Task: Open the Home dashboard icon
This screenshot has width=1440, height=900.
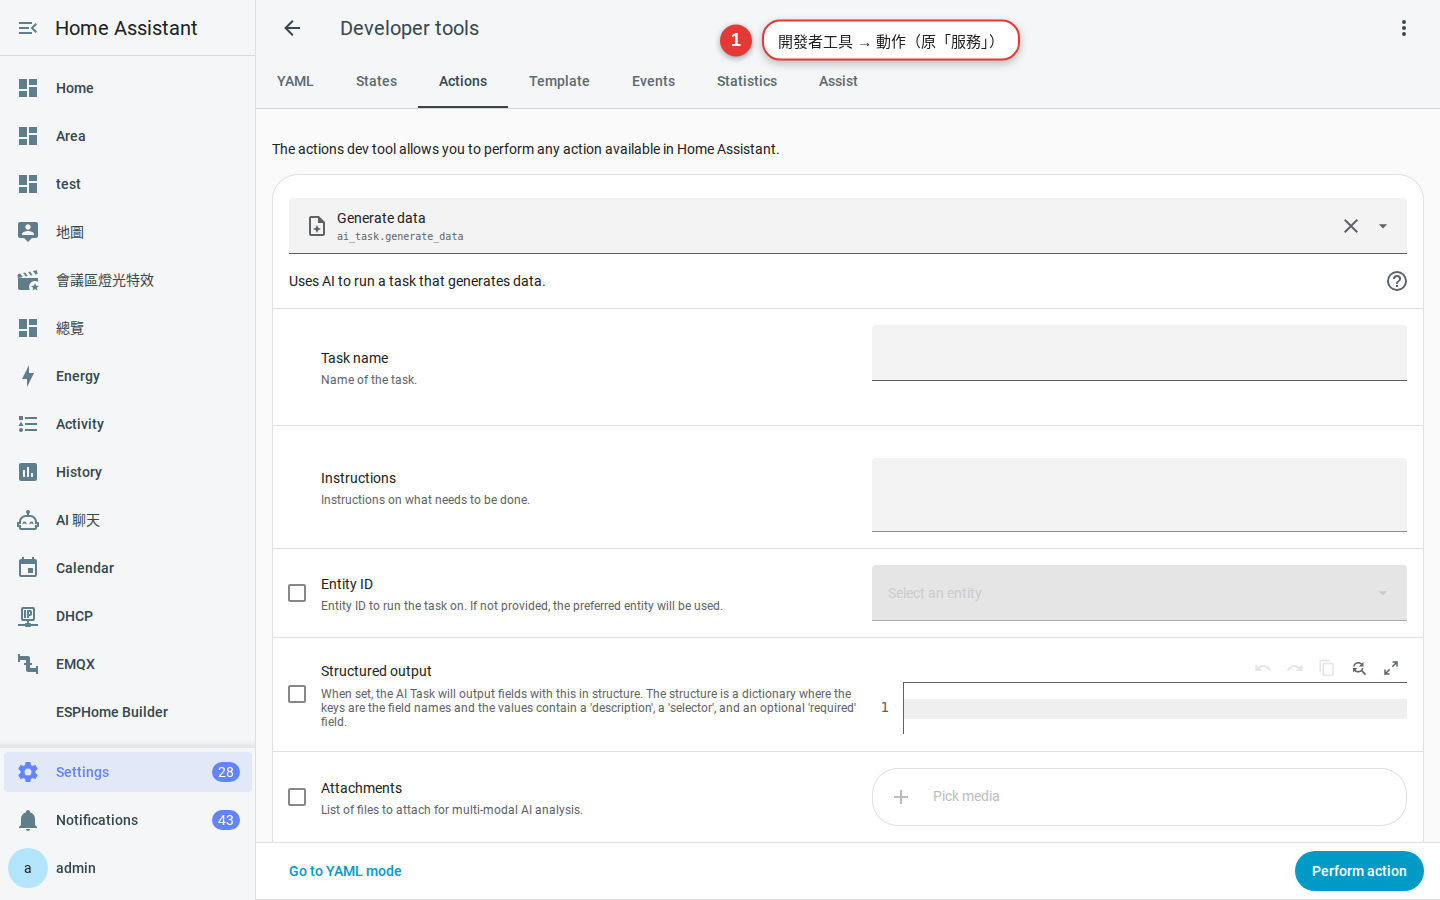Action: pyautogui.click(x=28, y=88)
